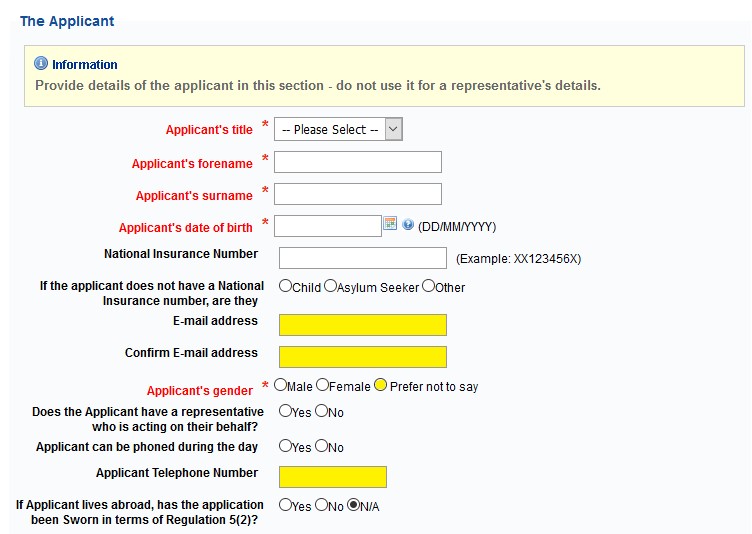Click the yellow E-mail address field
Image resolution: width=752 pixels, height=534 pixels.
363,325
